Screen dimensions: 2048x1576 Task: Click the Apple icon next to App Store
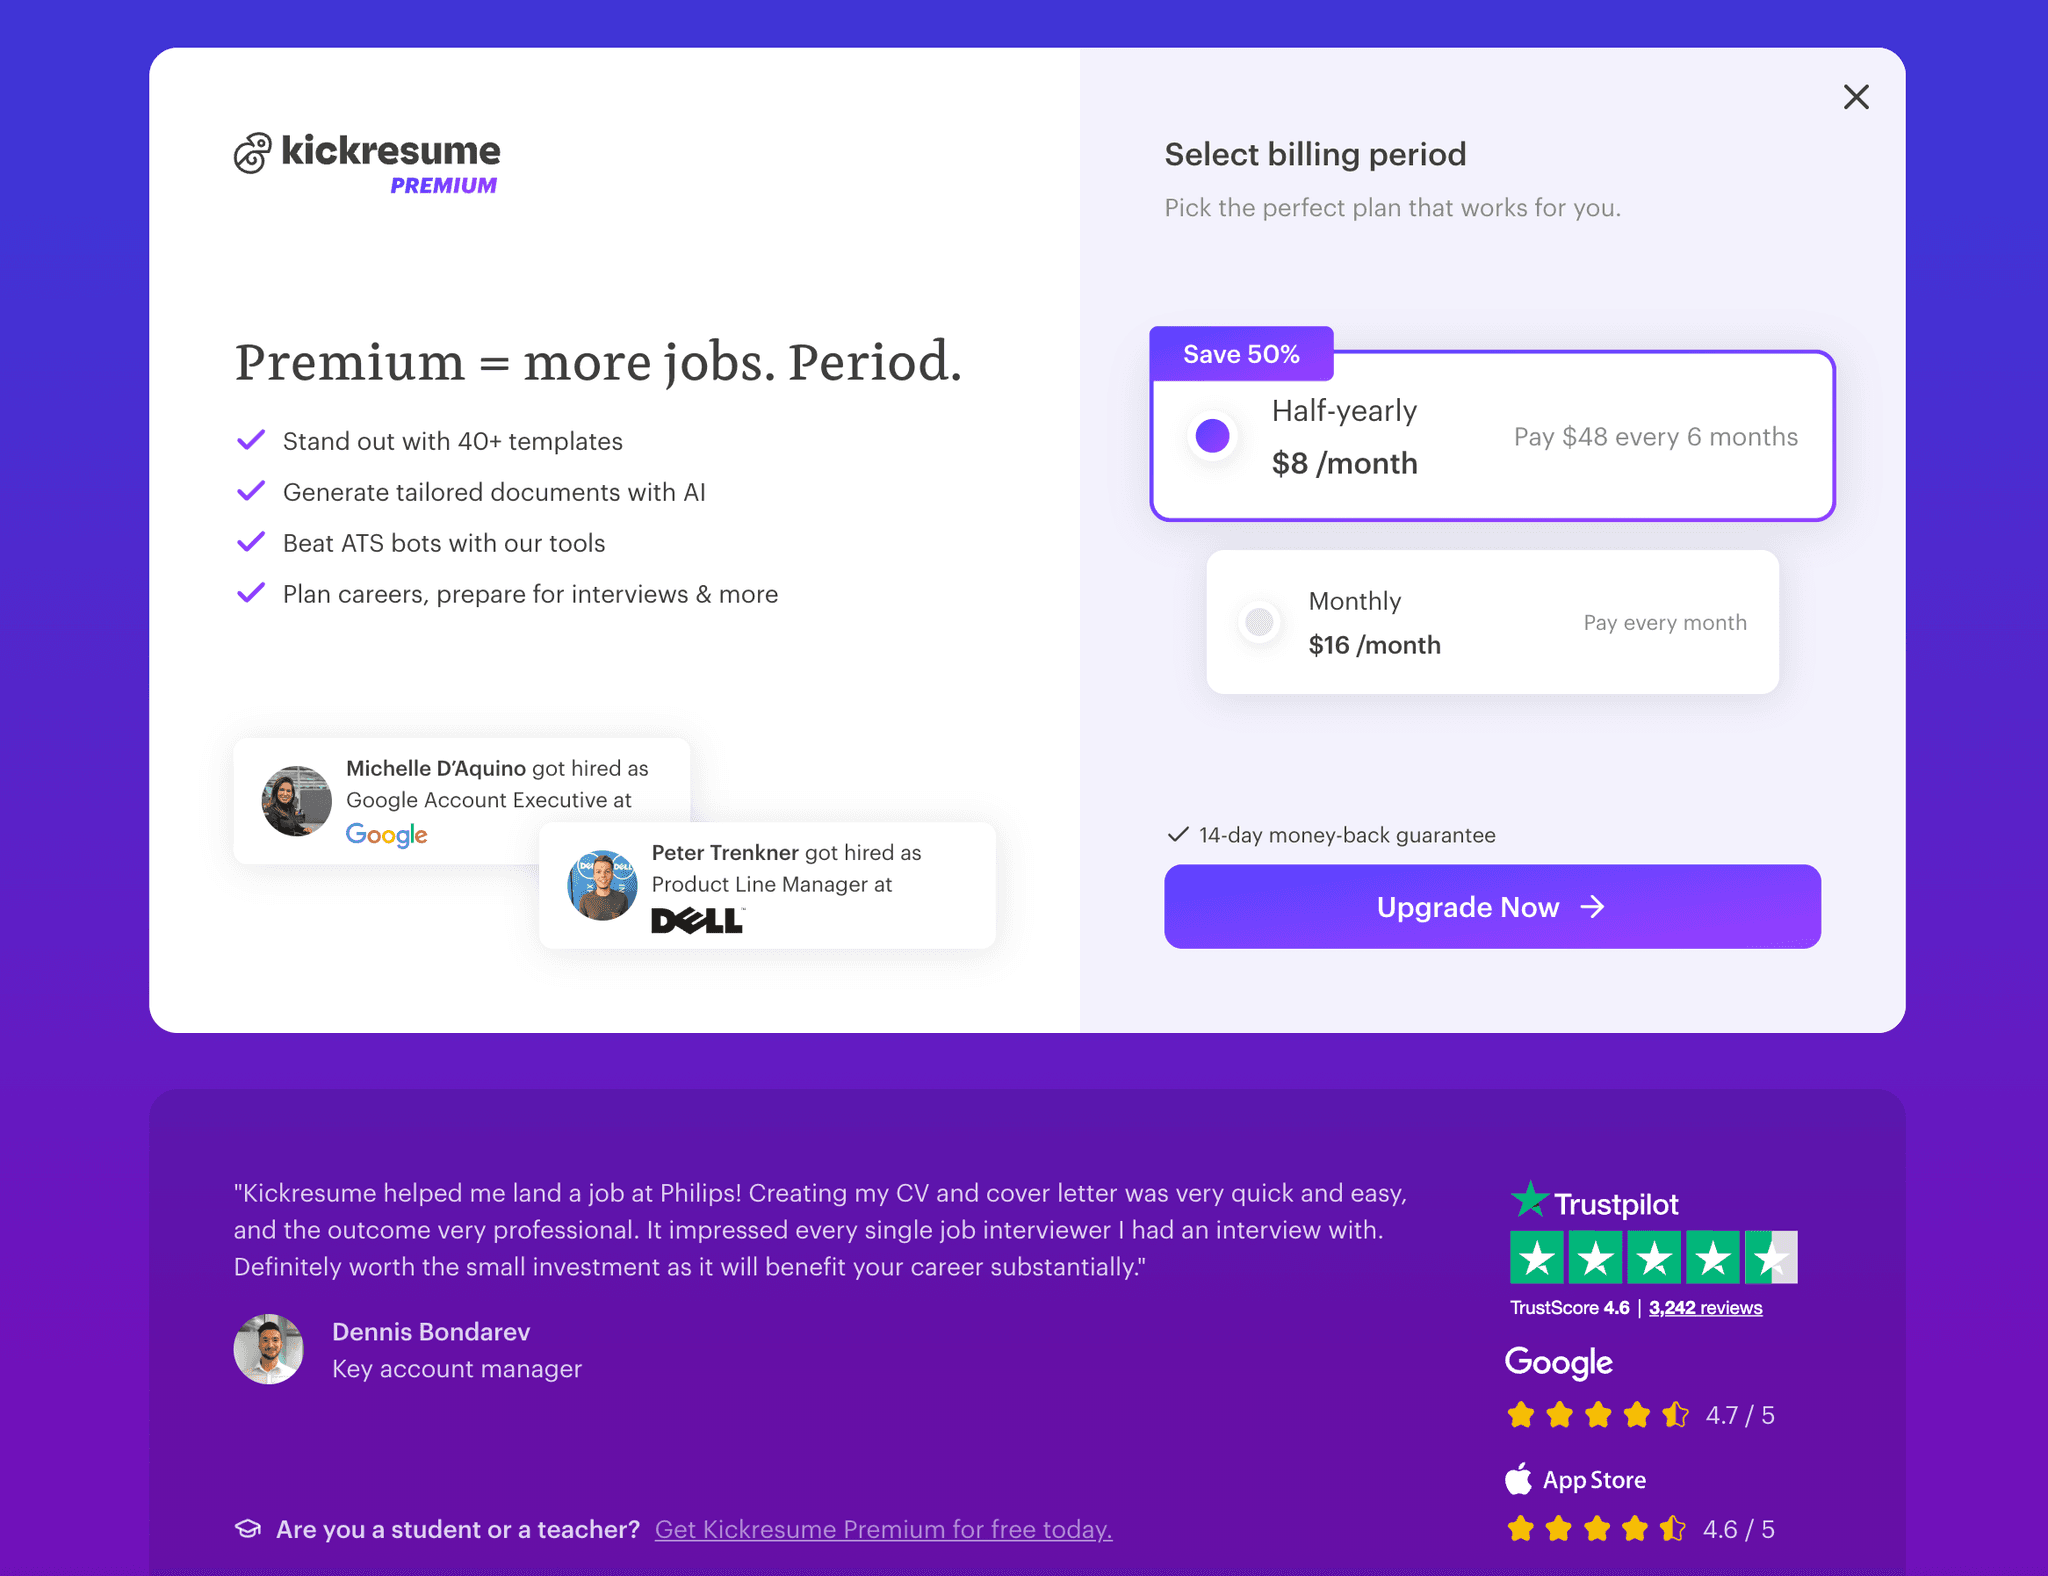point(1518,1478)
